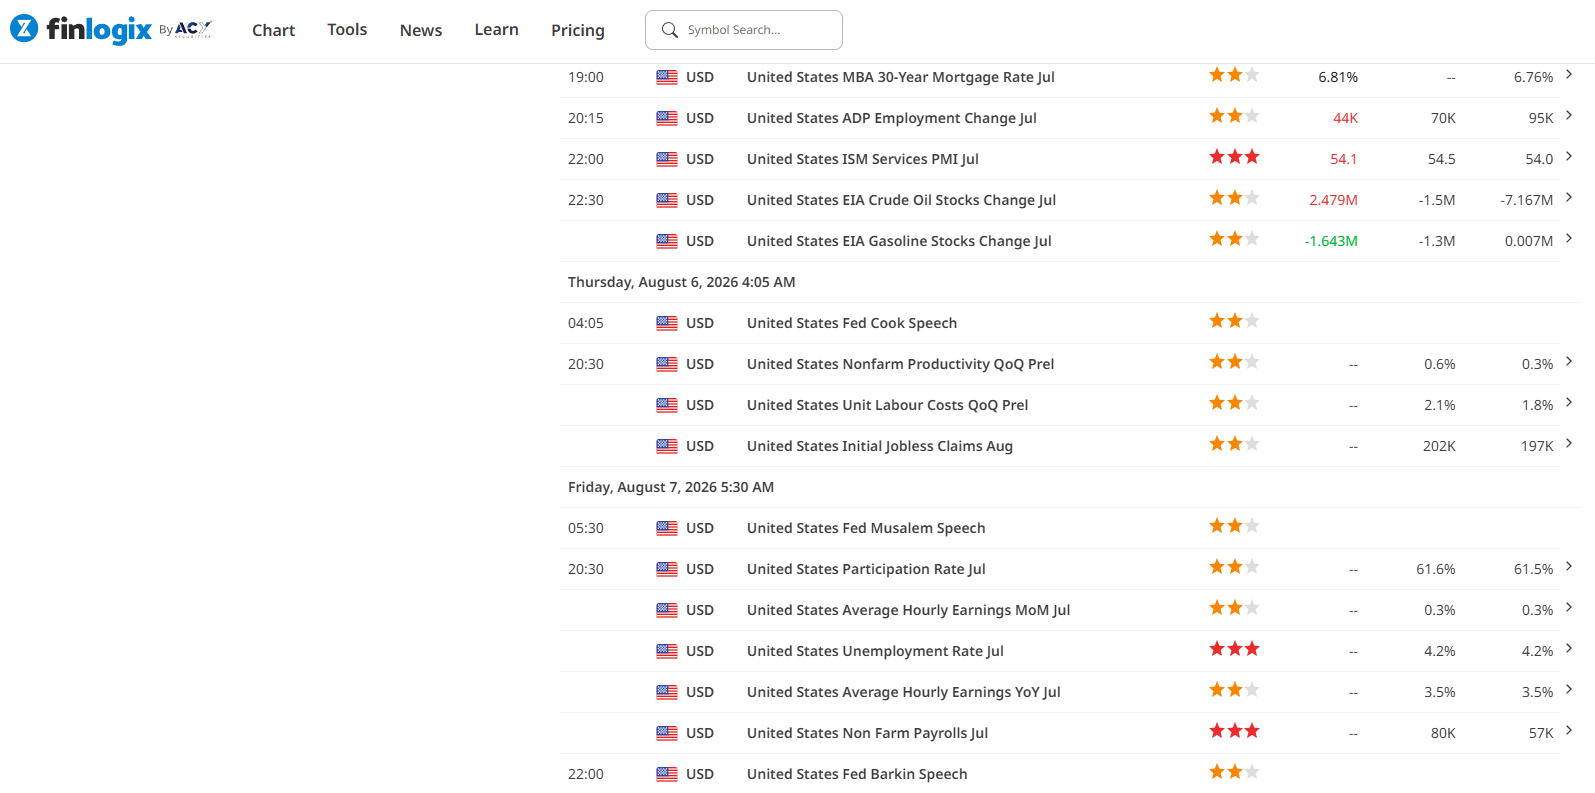This screenshot has height=793, width=1595.
Task: Open the Chart menu
Action: [x=273, y=30]
